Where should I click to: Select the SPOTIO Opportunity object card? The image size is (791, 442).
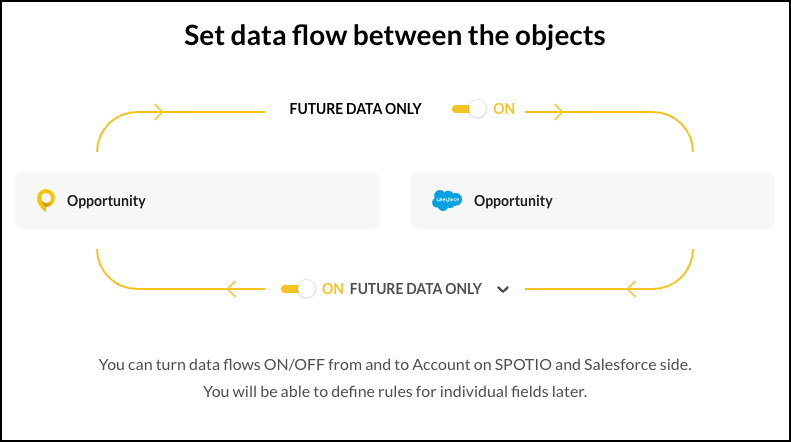[x=197, y=200]
